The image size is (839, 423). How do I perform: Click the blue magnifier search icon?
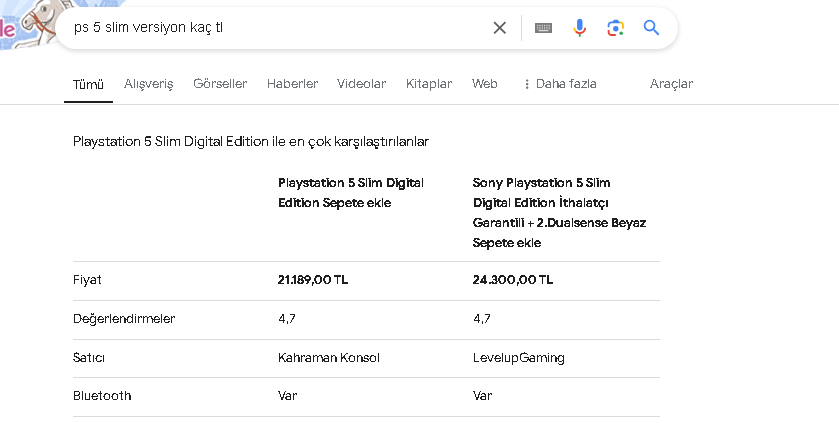652,28
